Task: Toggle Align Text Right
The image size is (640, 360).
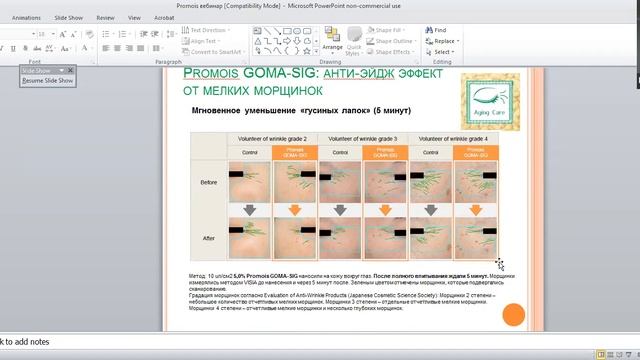Action: click(129, 48)
